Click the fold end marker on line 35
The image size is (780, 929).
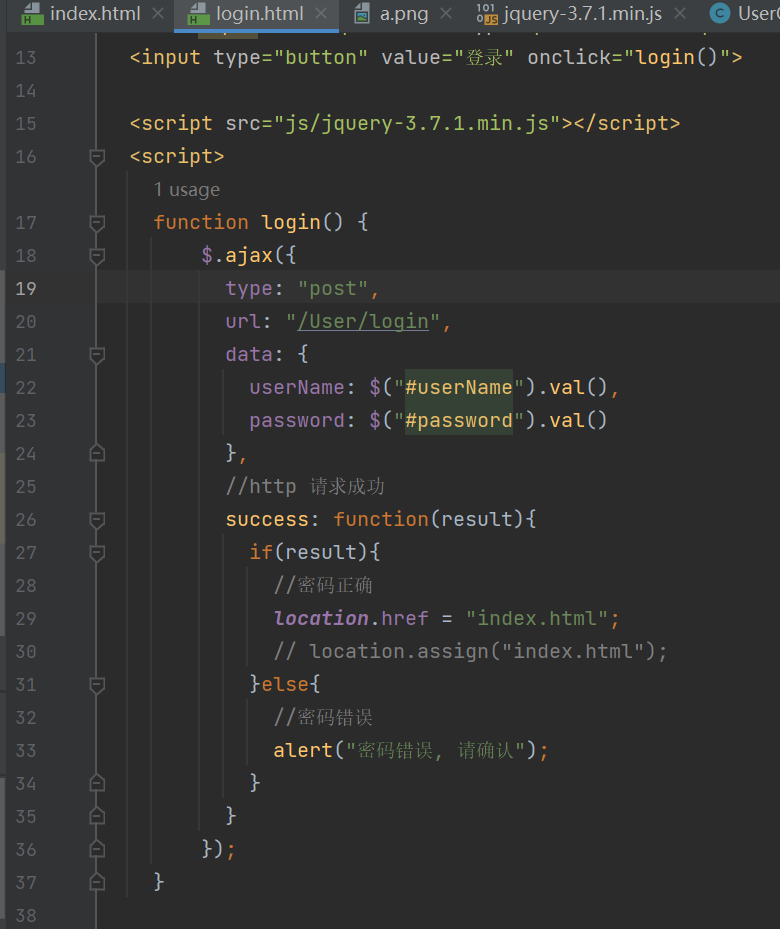97,816
